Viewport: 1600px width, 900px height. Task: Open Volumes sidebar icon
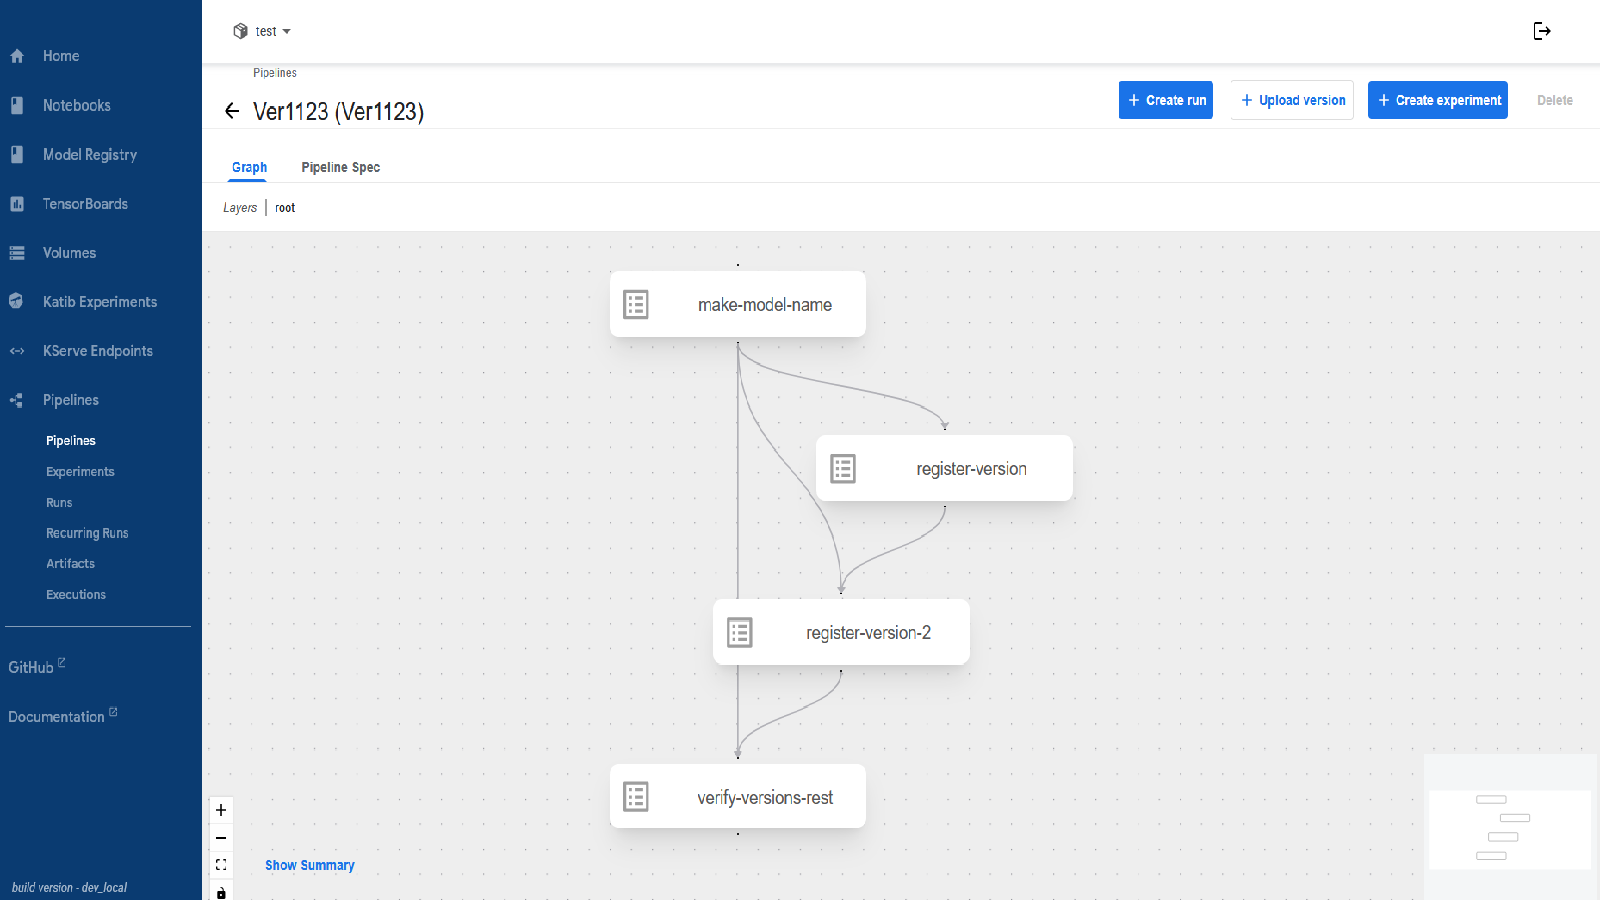click(x=17, y=253)
